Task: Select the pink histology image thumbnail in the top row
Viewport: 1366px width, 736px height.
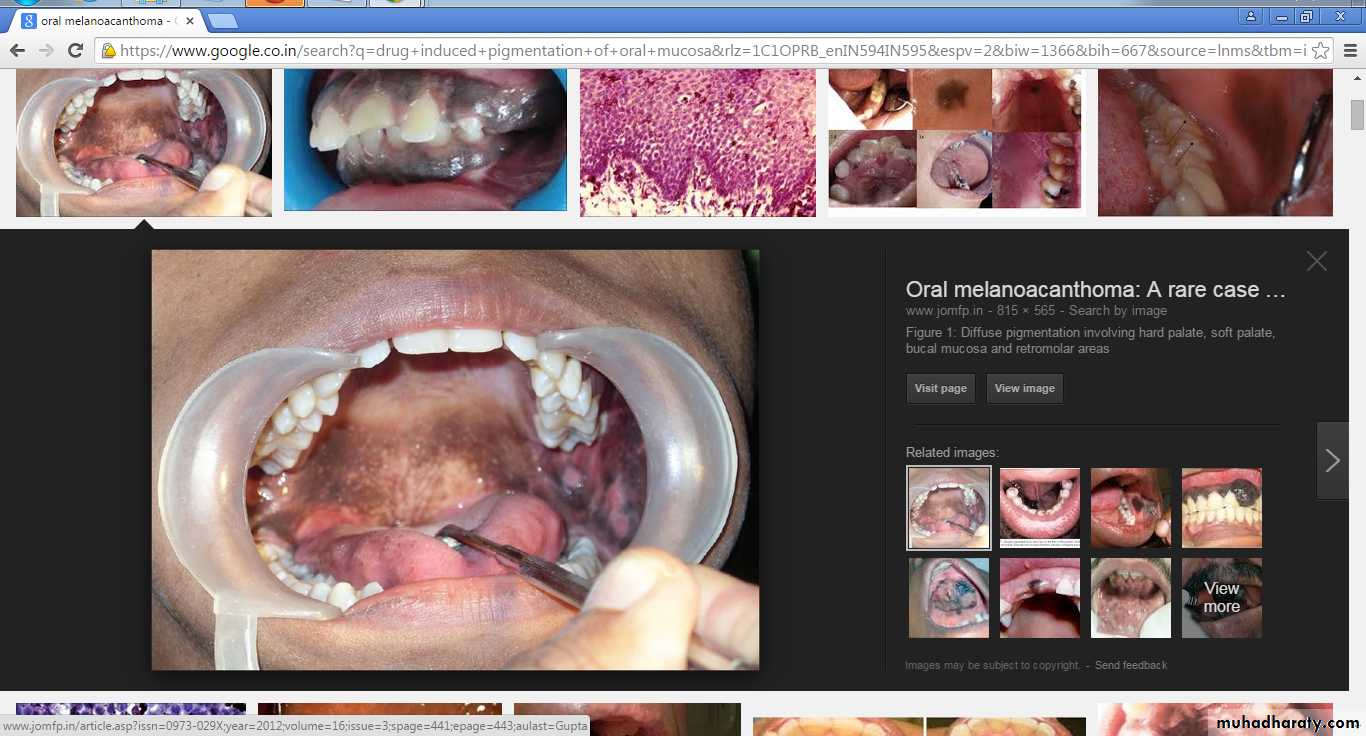Action: [x=697, y=142]
